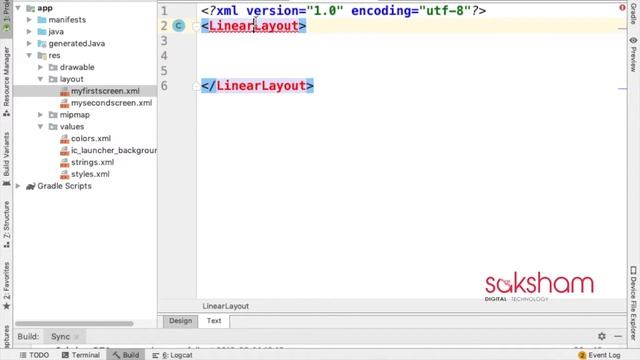Collapse the res folder

29,55
